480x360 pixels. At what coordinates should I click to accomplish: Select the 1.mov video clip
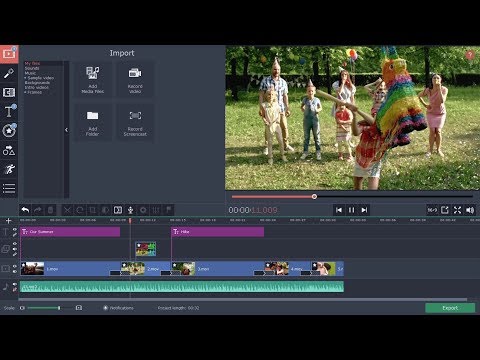[x=70, y=269]
